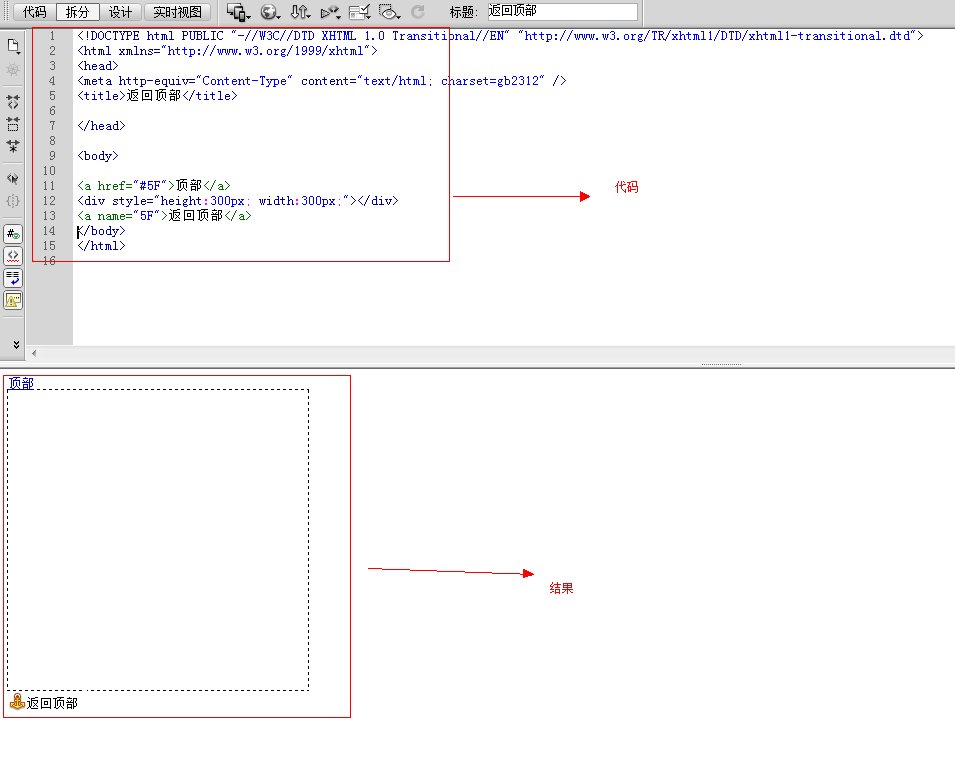Click Expand All icon in coding toolbar

coord(13,146)
